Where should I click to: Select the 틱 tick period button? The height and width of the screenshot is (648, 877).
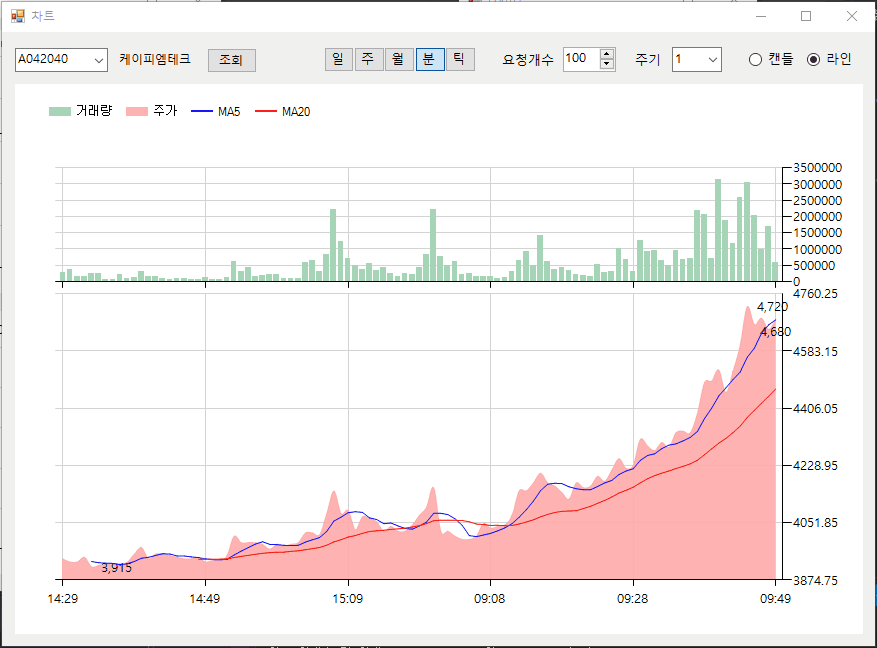(x=460, y=59)
